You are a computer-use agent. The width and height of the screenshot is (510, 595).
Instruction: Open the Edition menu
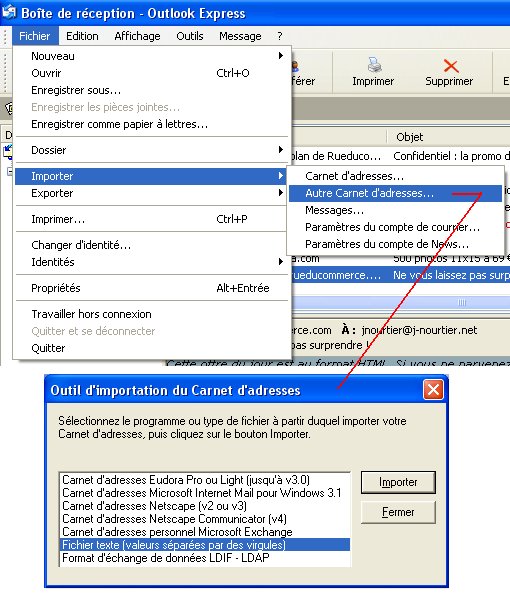point(82,36)
